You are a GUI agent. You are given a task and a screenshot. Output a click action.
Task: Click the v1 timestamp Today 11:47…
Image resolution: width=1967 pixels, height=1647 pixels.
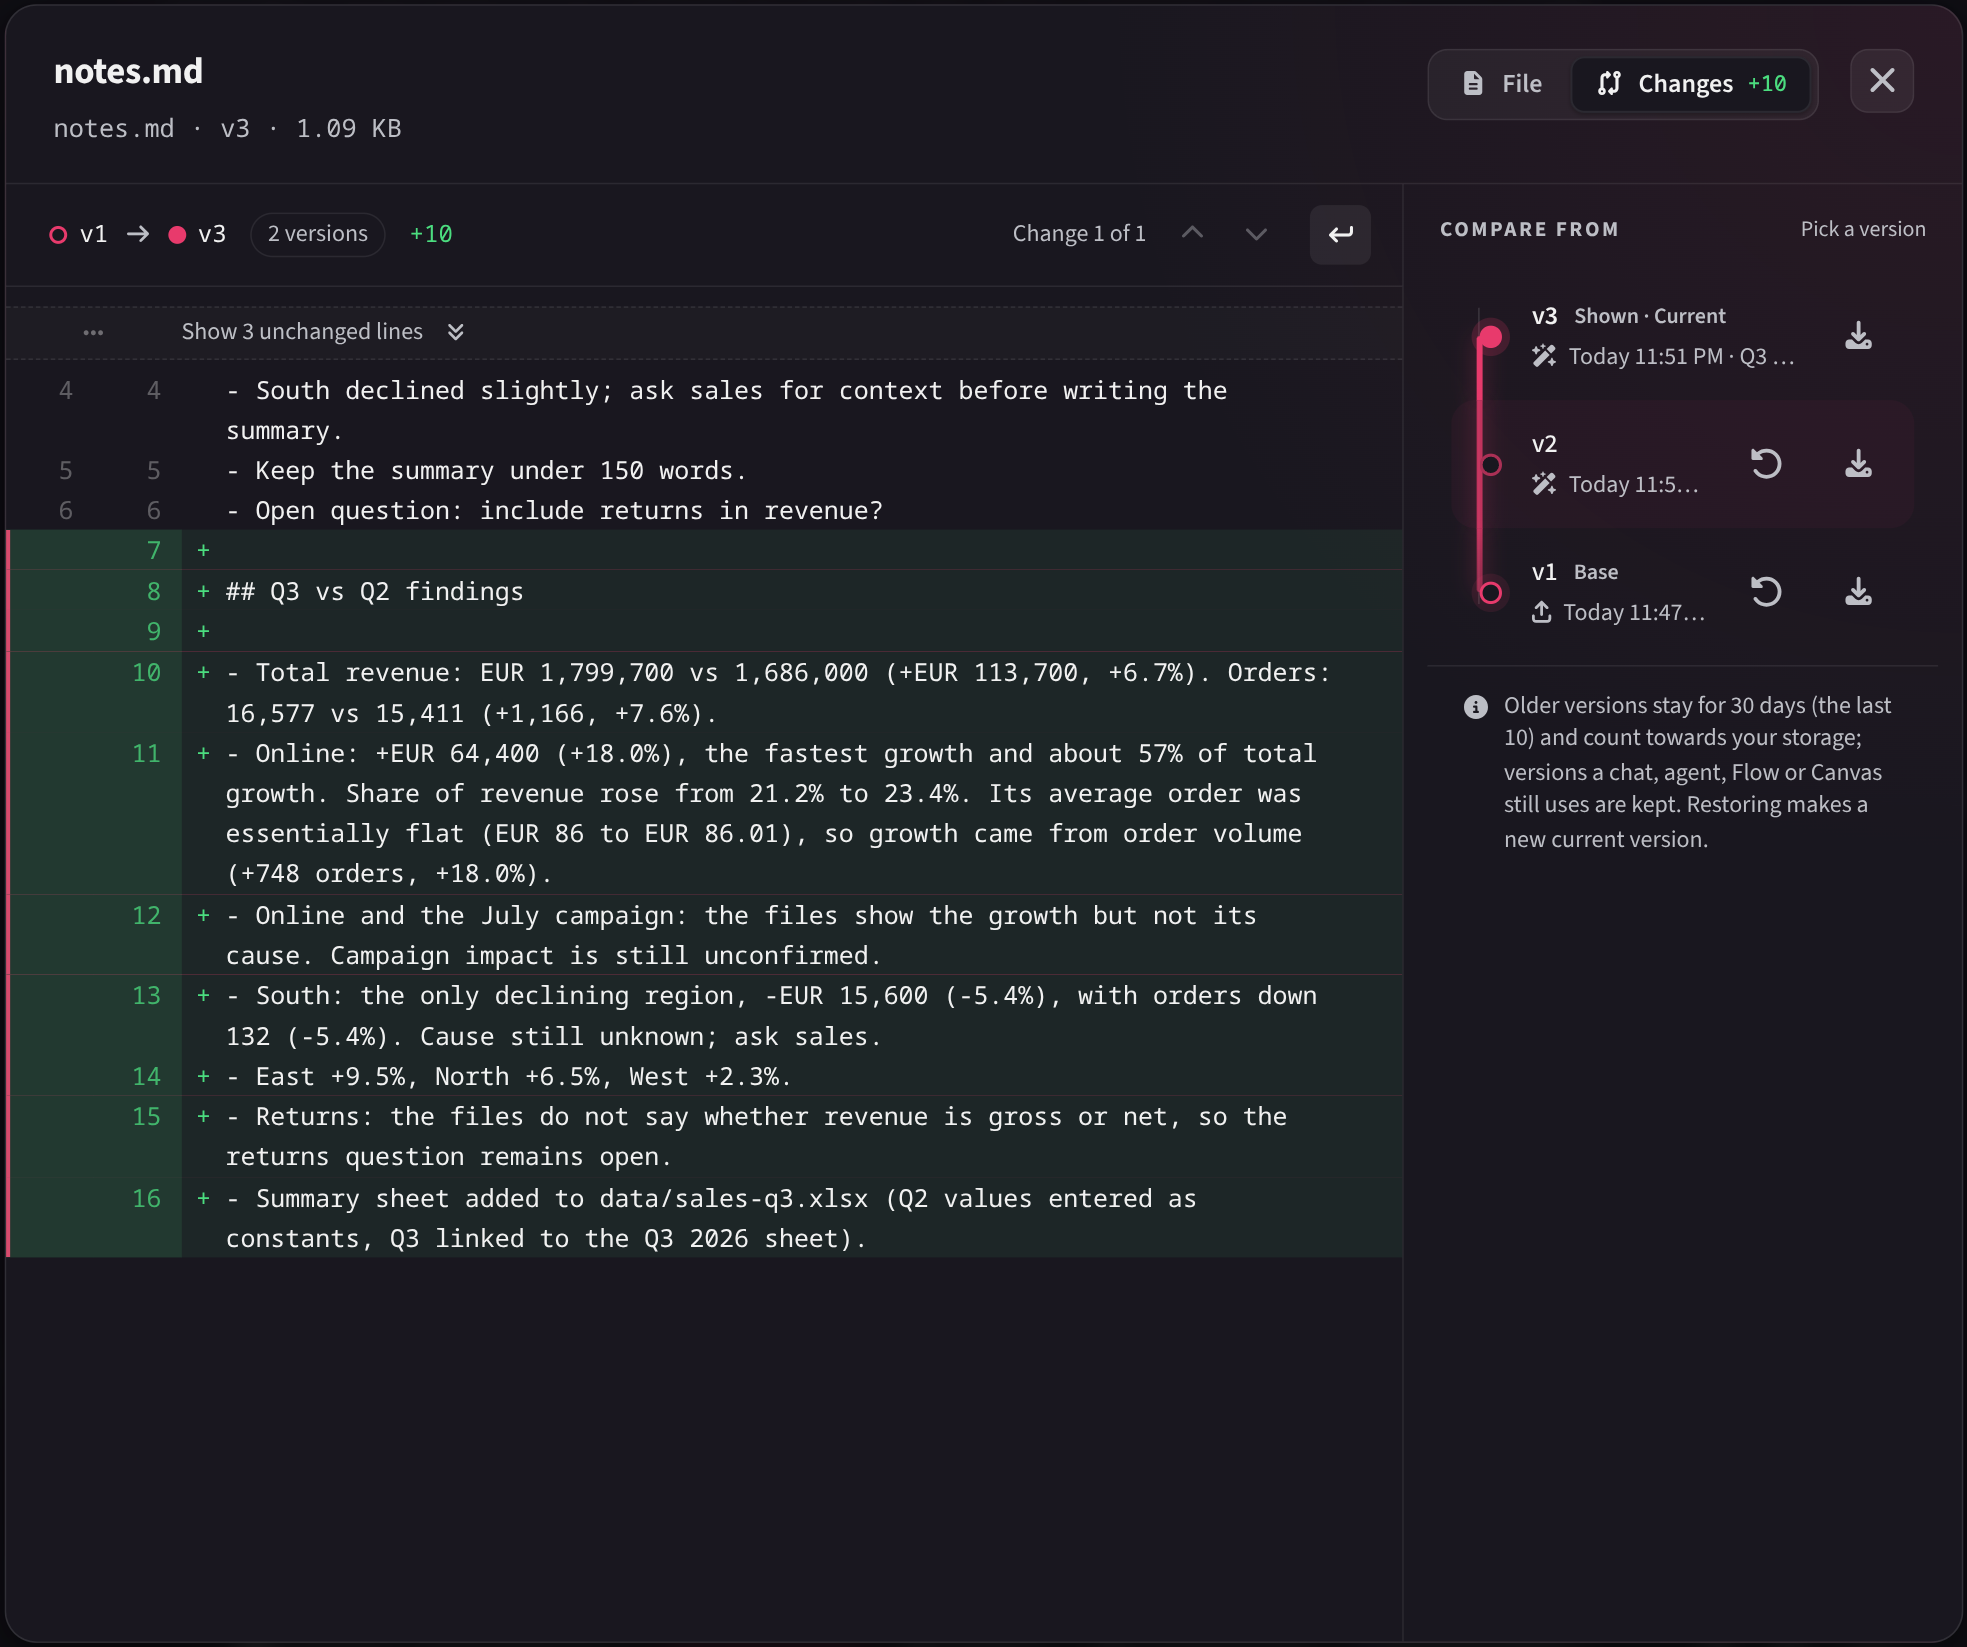click(x=1633, y=613)
